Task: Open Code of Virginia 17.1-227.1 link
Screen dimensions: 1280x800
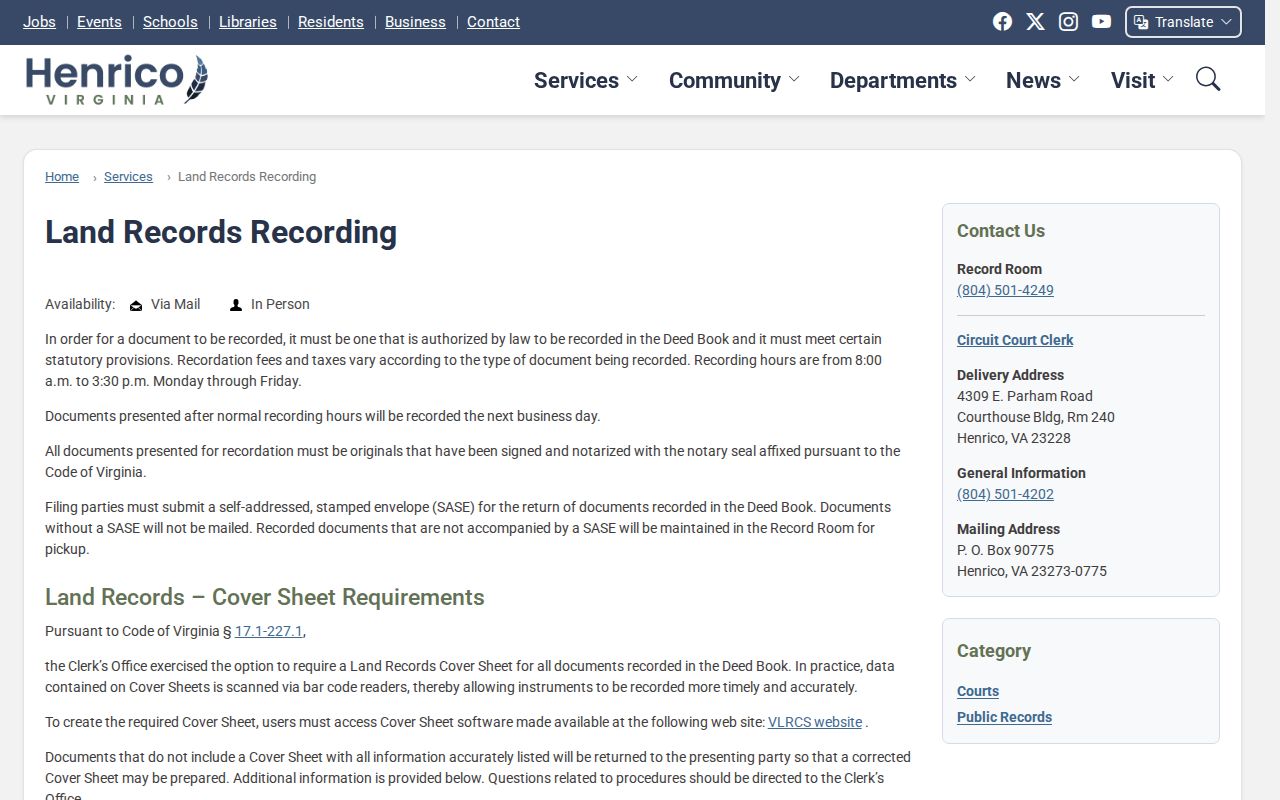Action: (268, 632)
